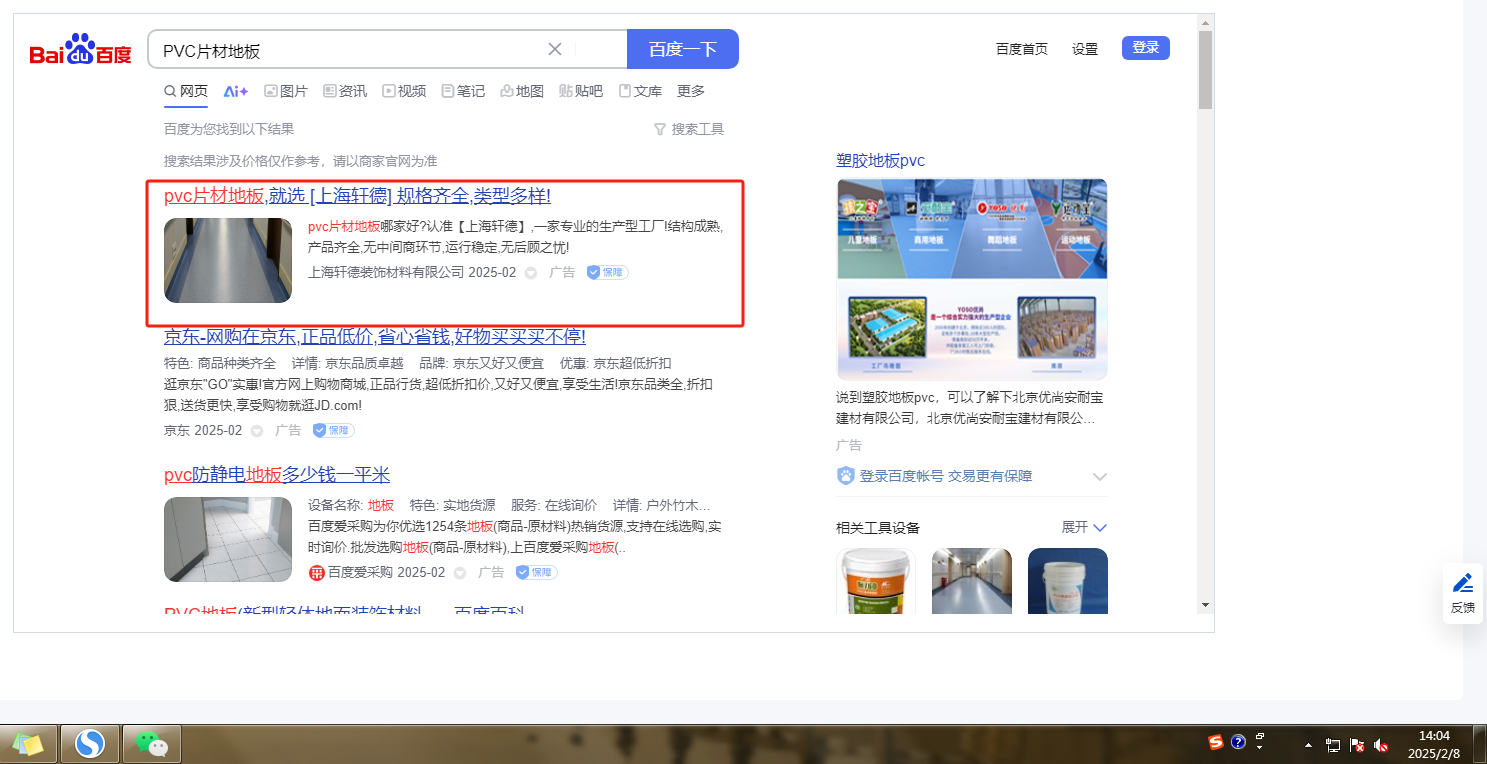
Task: Switch to the 资讯 tab
Action: [x=345, y=91]
